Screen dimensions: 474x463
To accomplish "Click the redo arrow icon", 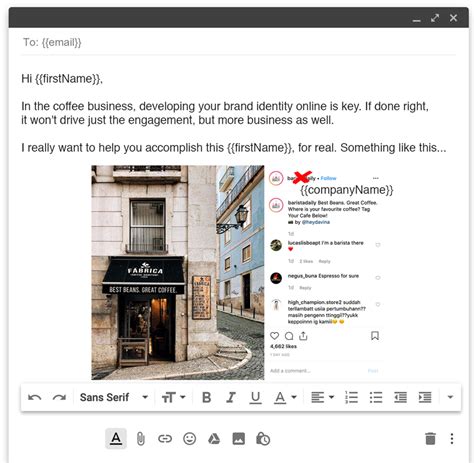I will tap(59, 397).
